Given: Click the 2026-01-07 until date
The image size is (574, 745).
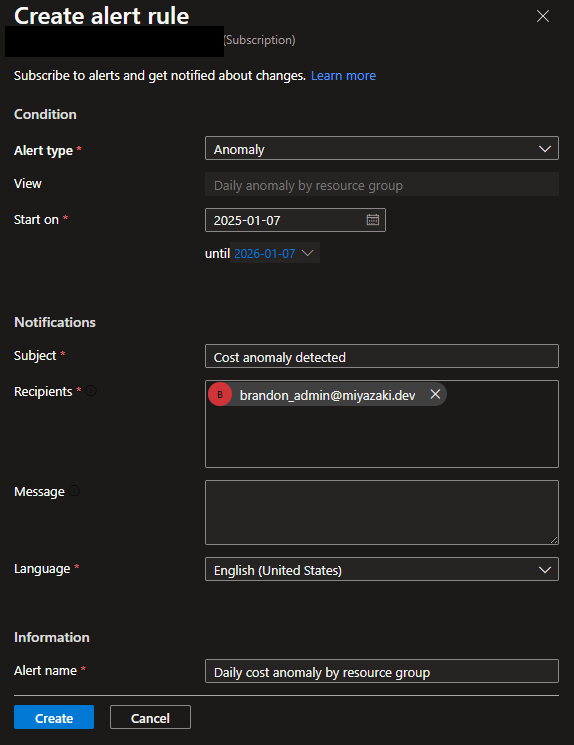Looking at the screenshot, I should [x=265, y=254].
